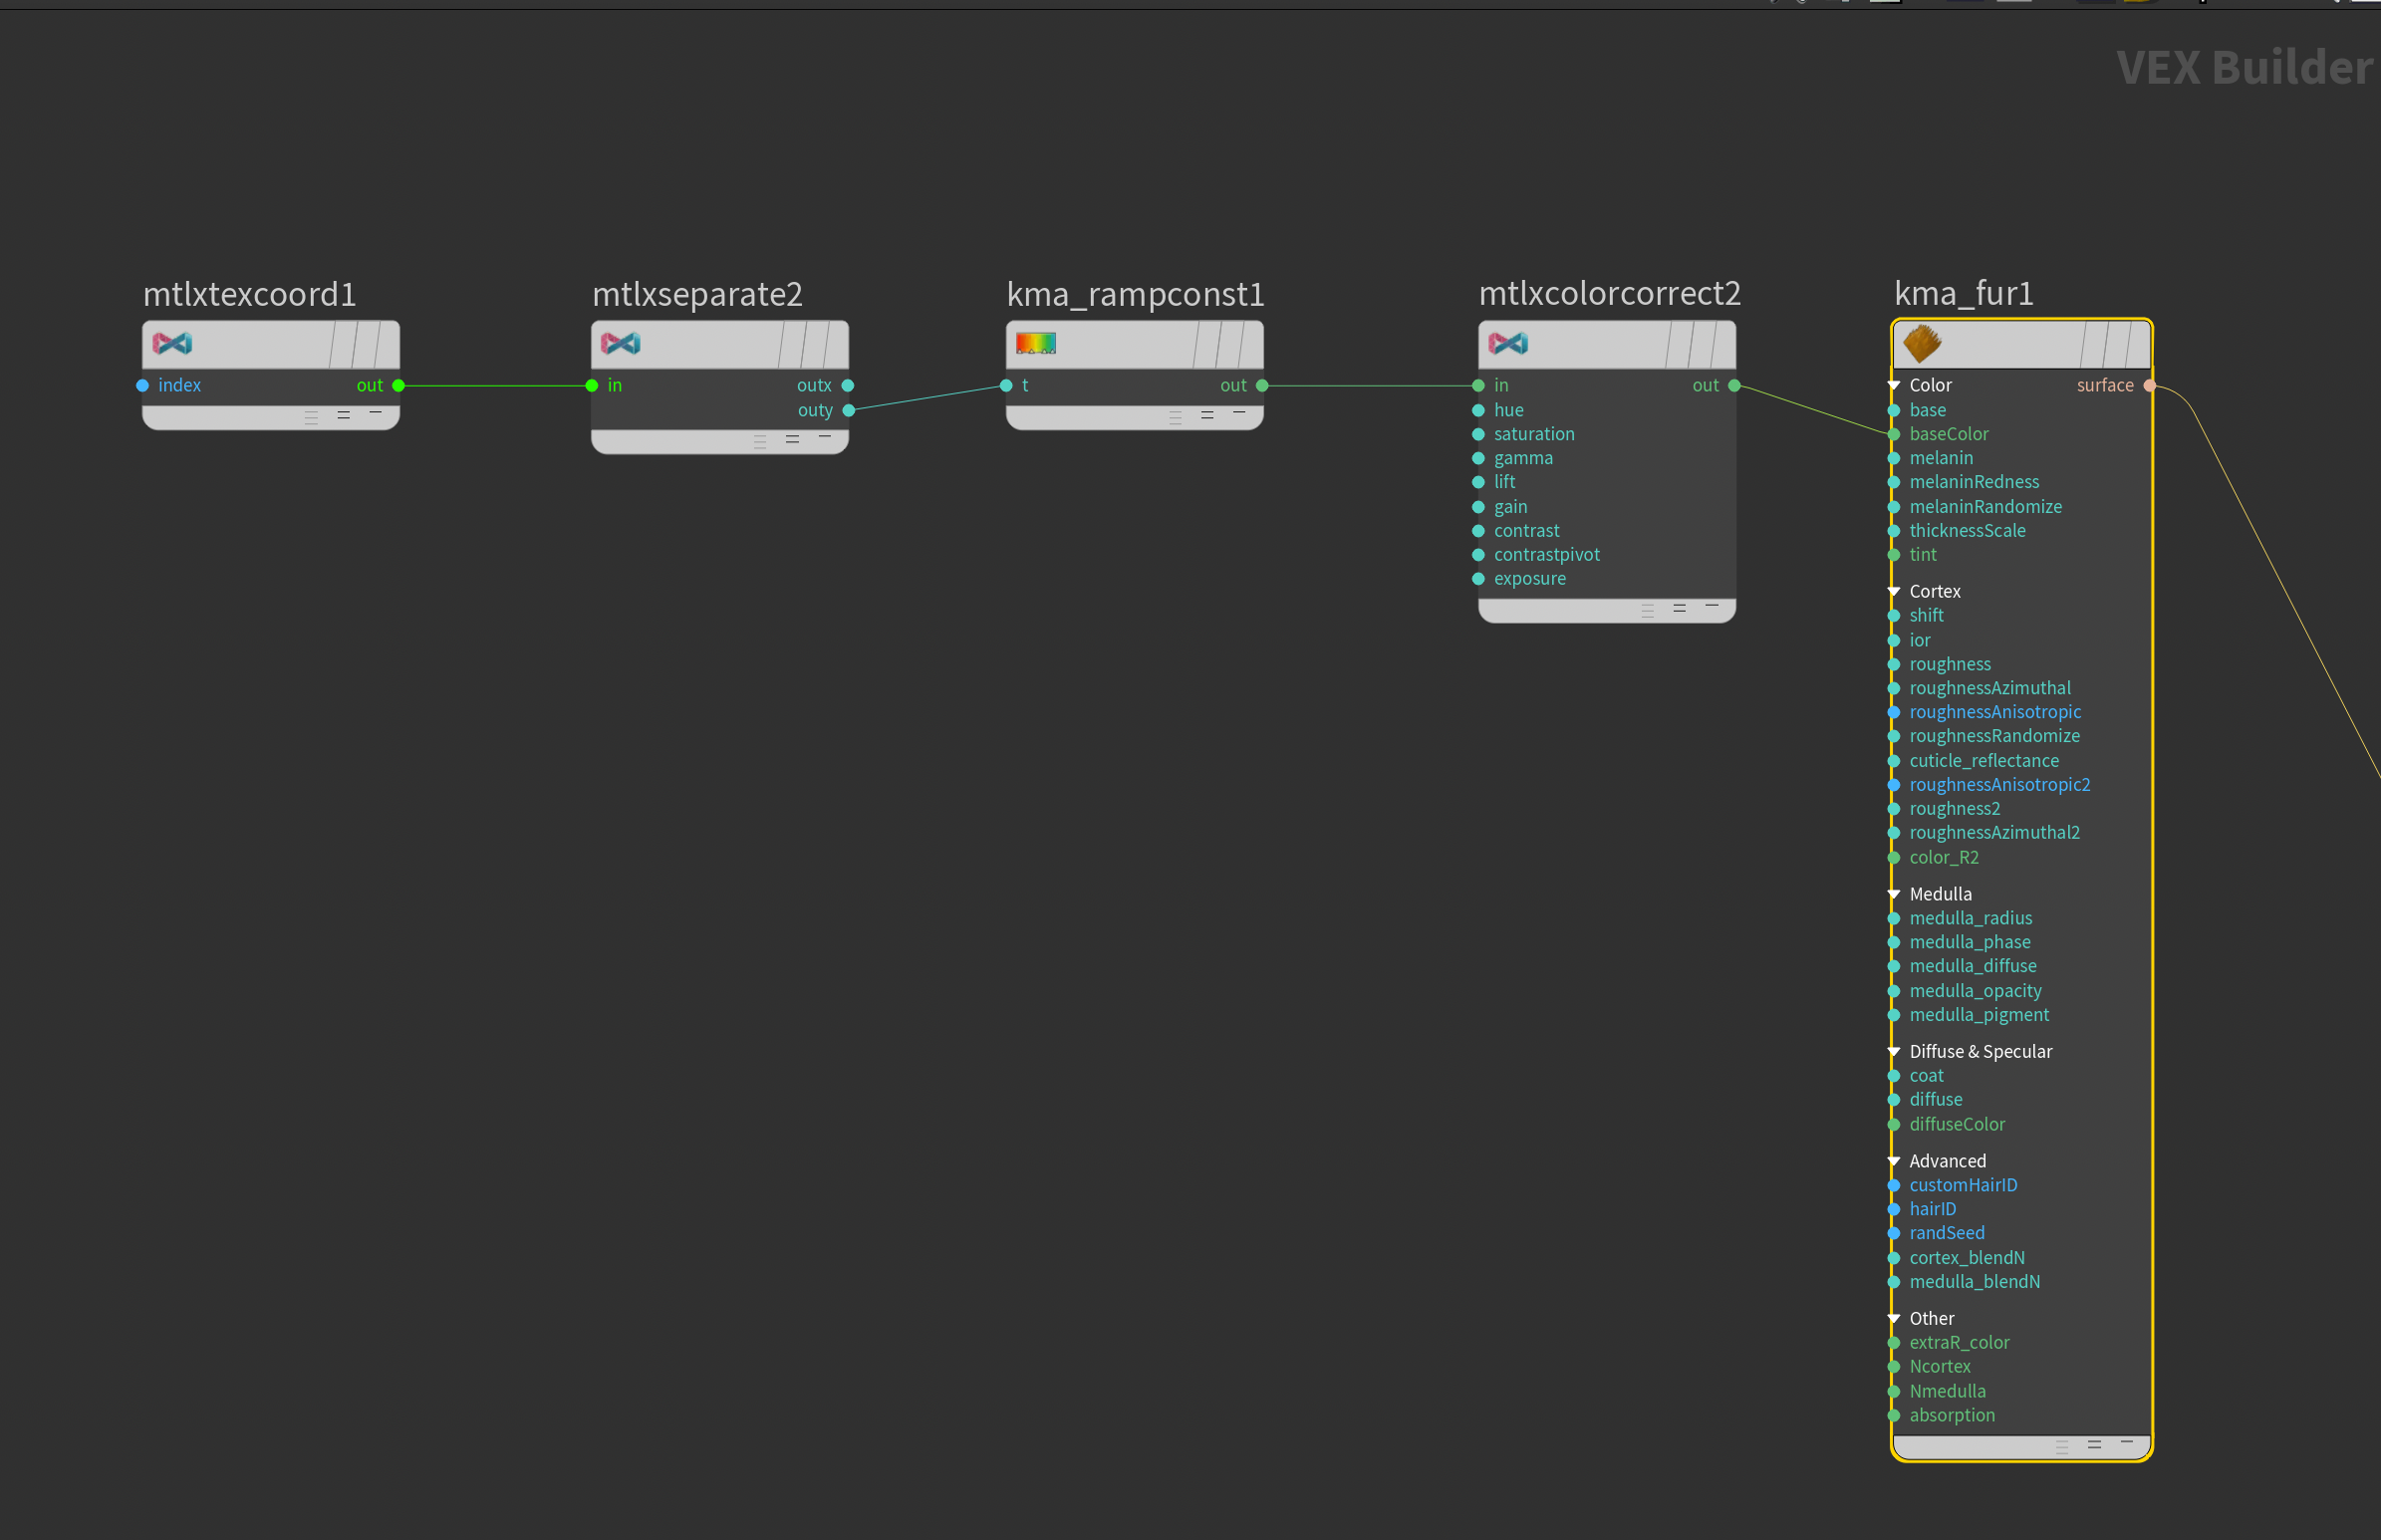Click the MaterialX icon on mtlxcolorcorrect2 node
This screenshot has width=2381, height=1540.
click(1508, 344)
